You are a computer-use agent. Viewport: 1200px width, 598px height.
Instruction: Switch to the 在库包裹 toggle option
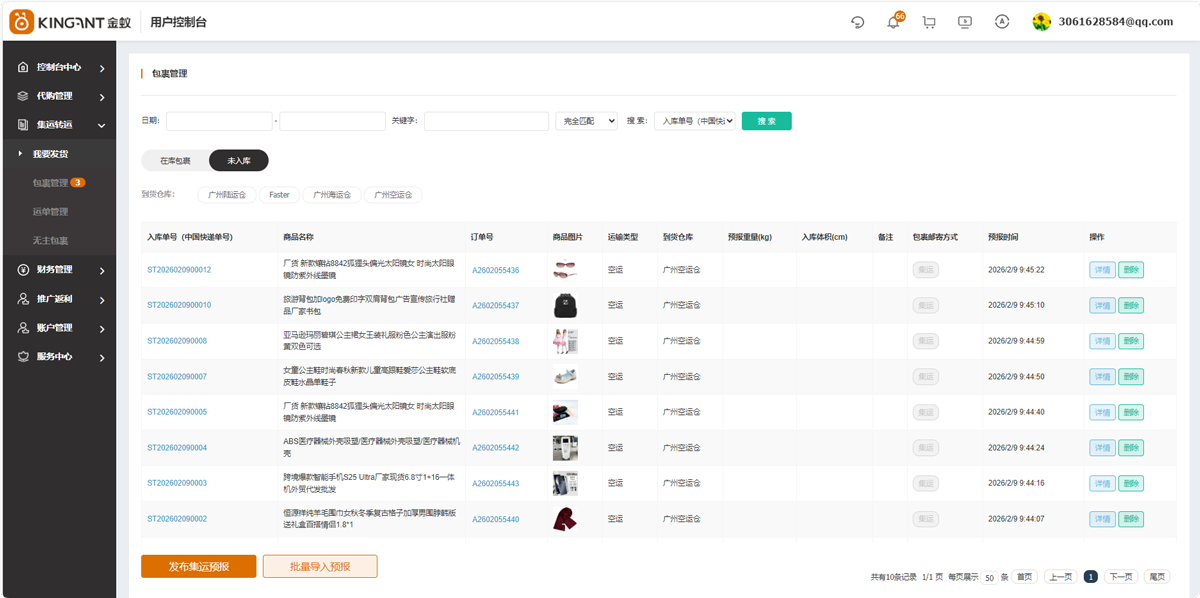pyautogui.click(x=175, y=160)
